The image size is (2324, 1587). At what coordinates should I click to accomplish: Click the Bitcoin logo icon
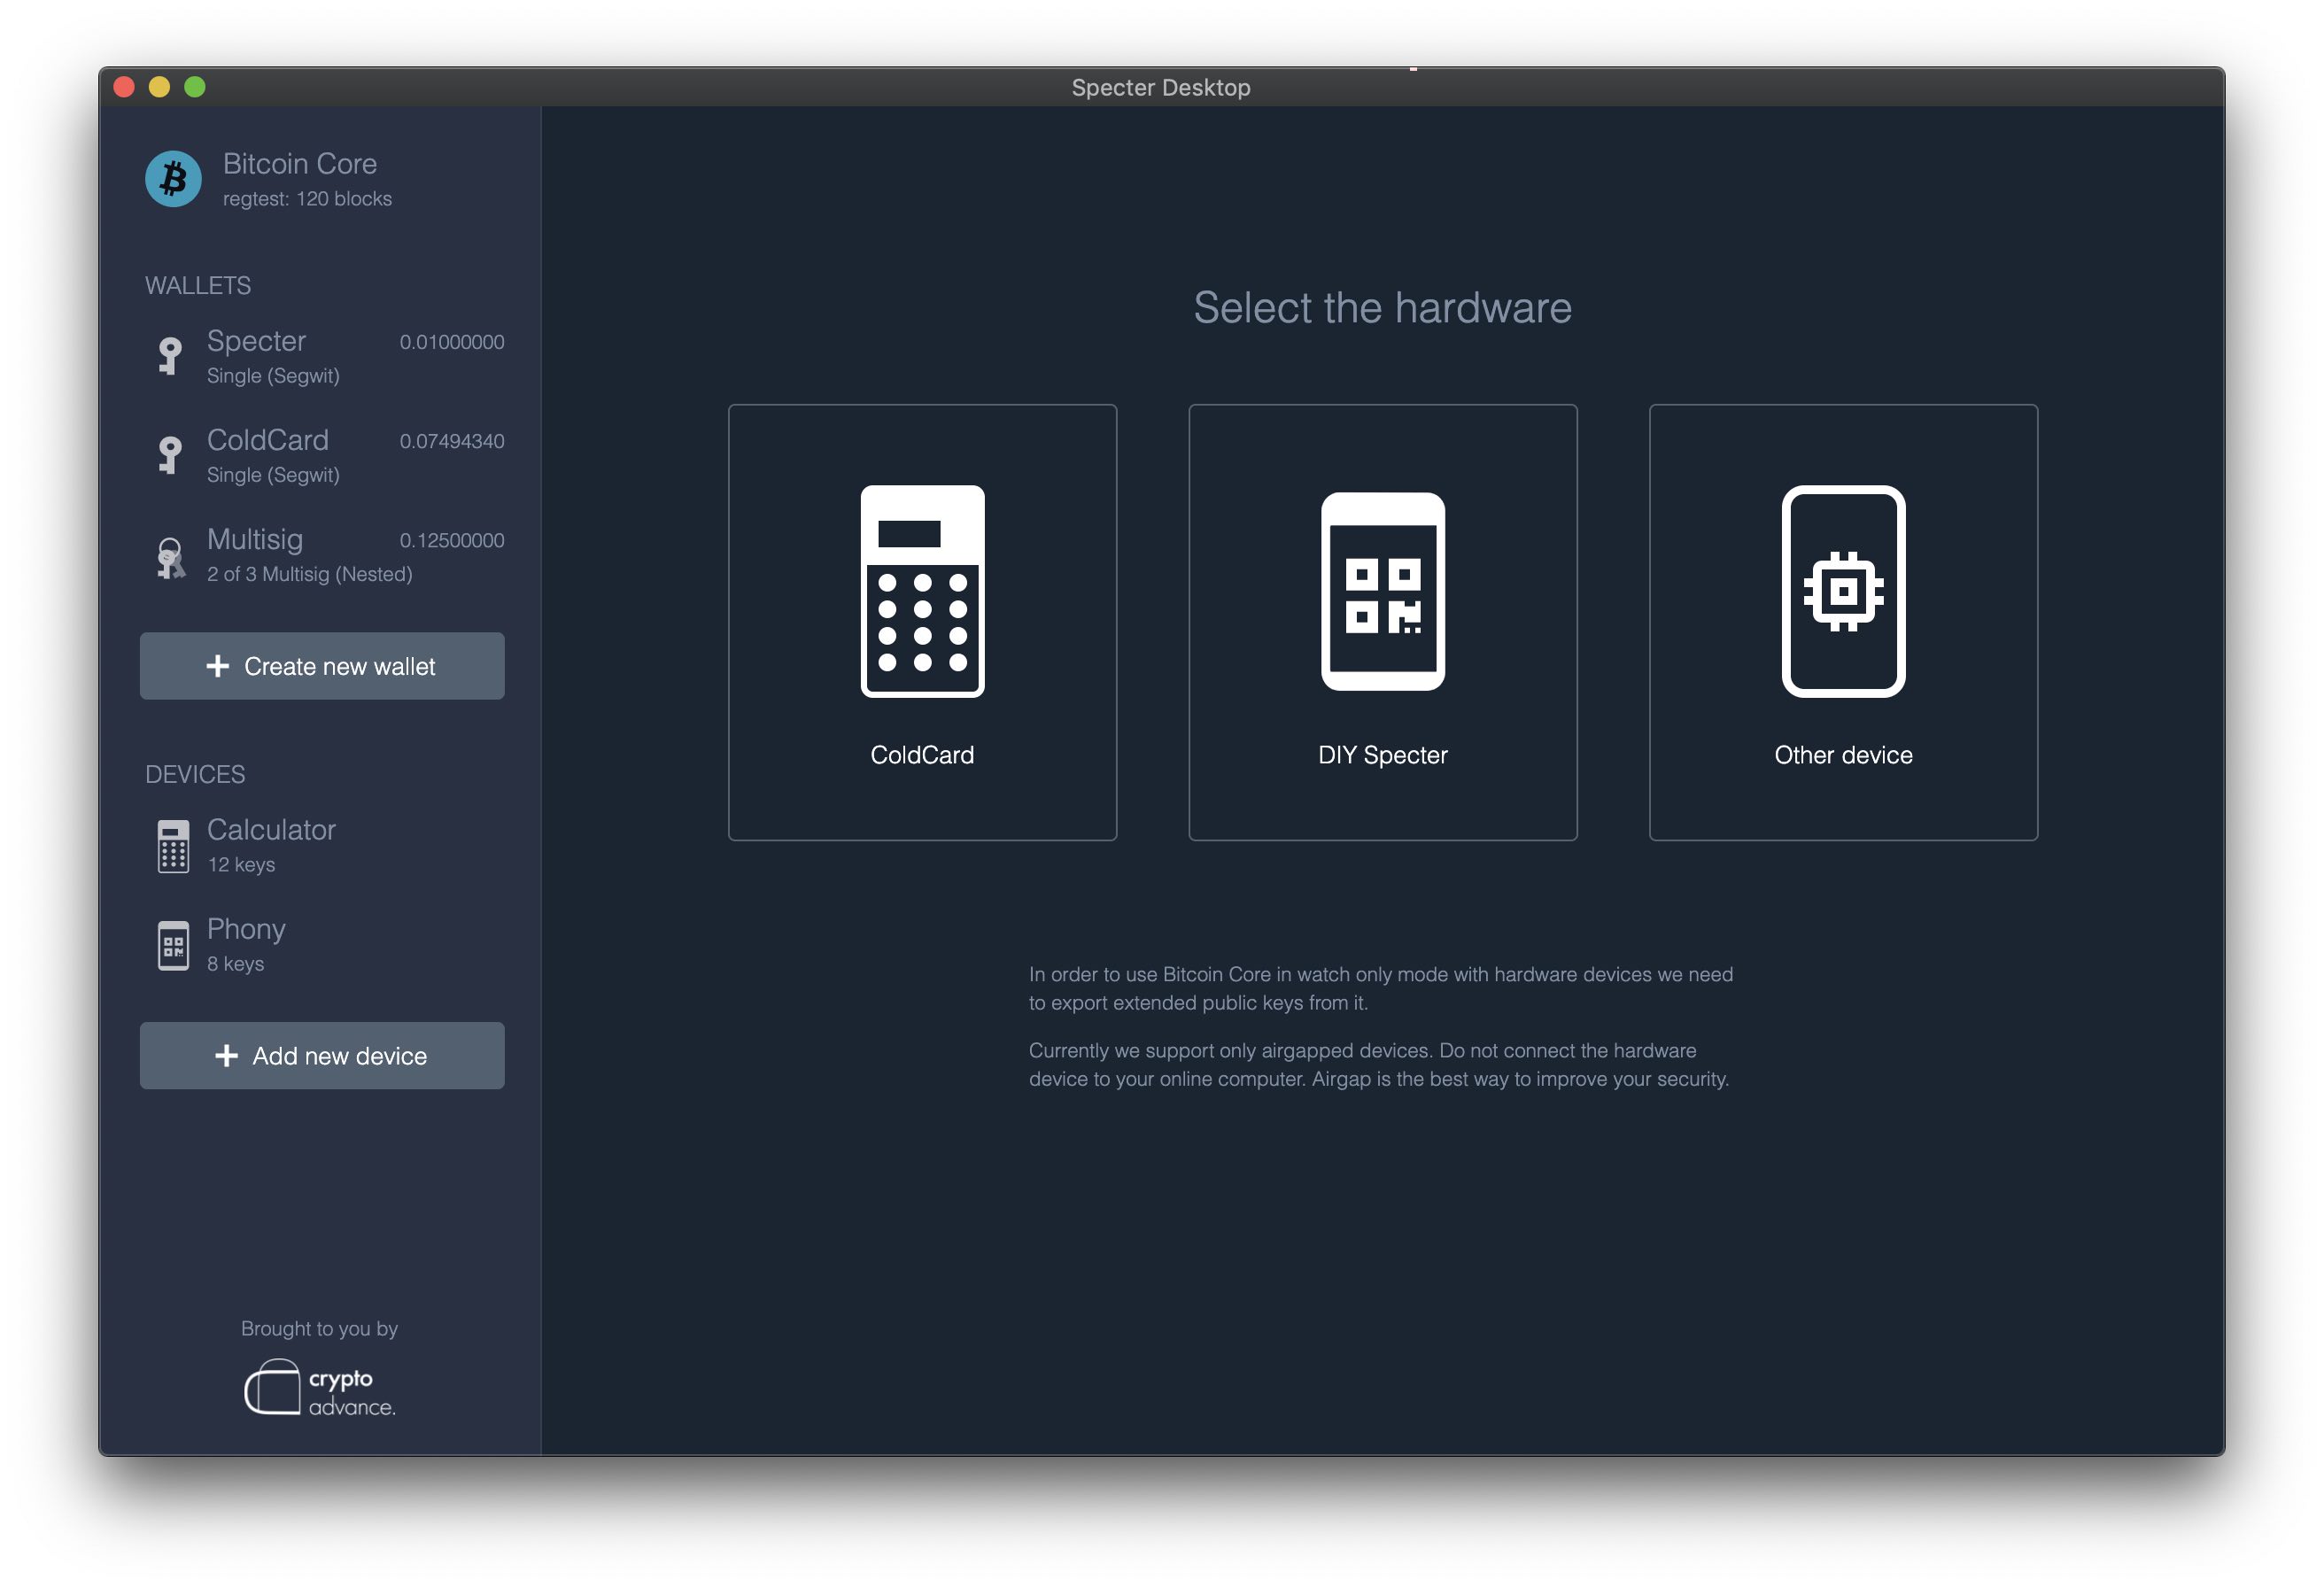(x=173, y=179)
